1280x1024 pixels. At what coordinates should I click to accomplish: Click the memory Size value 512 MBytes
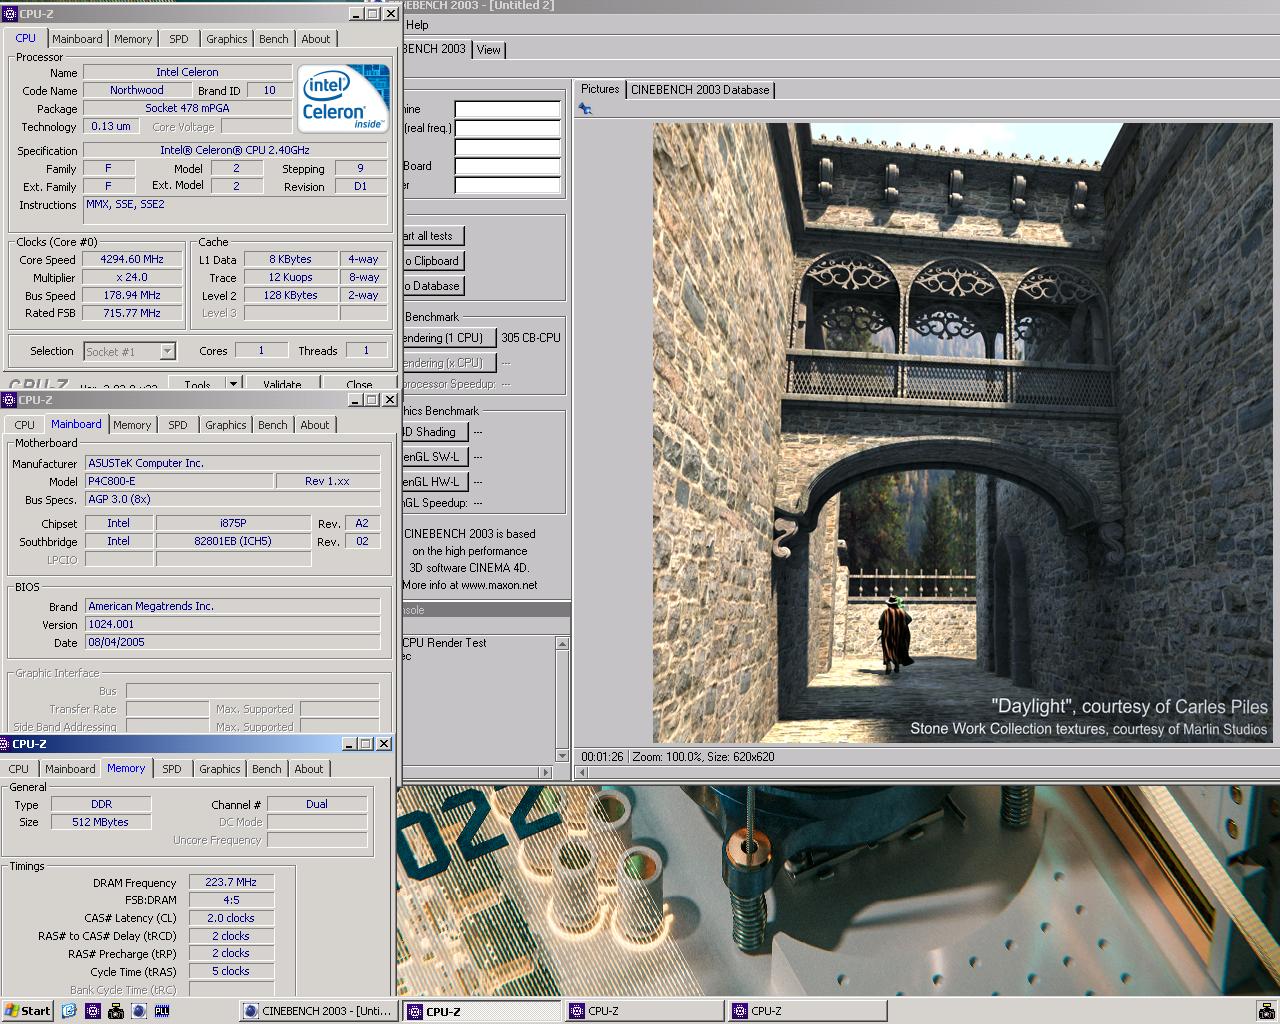(x=101, y=822)
